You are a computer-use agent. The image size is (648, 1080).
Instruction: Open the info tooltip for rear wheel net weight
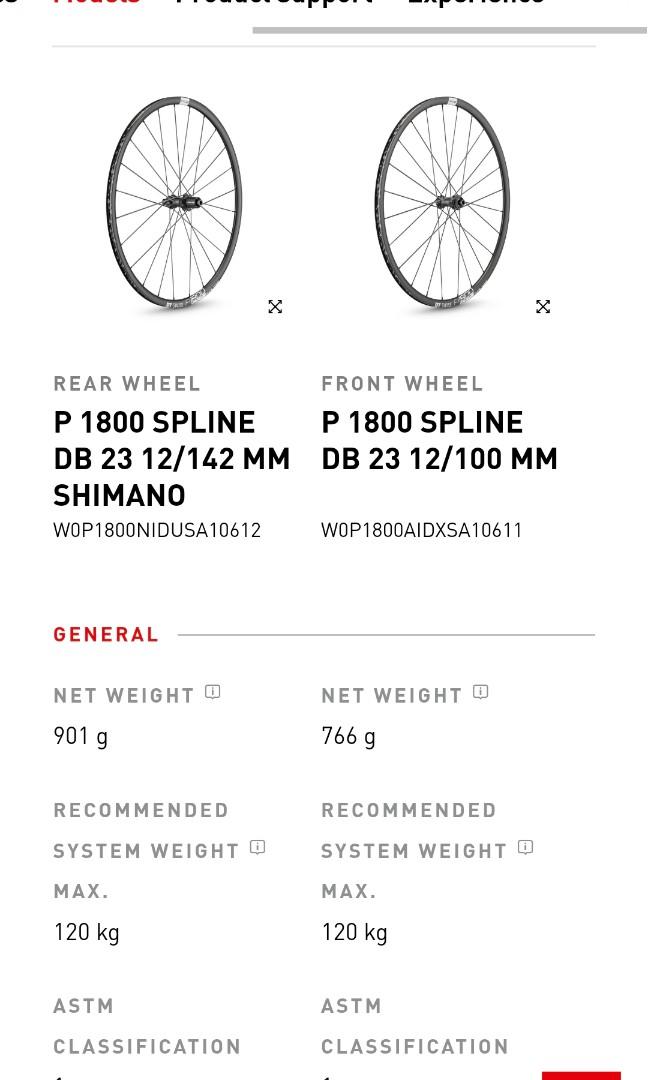(x=212, y=691)
